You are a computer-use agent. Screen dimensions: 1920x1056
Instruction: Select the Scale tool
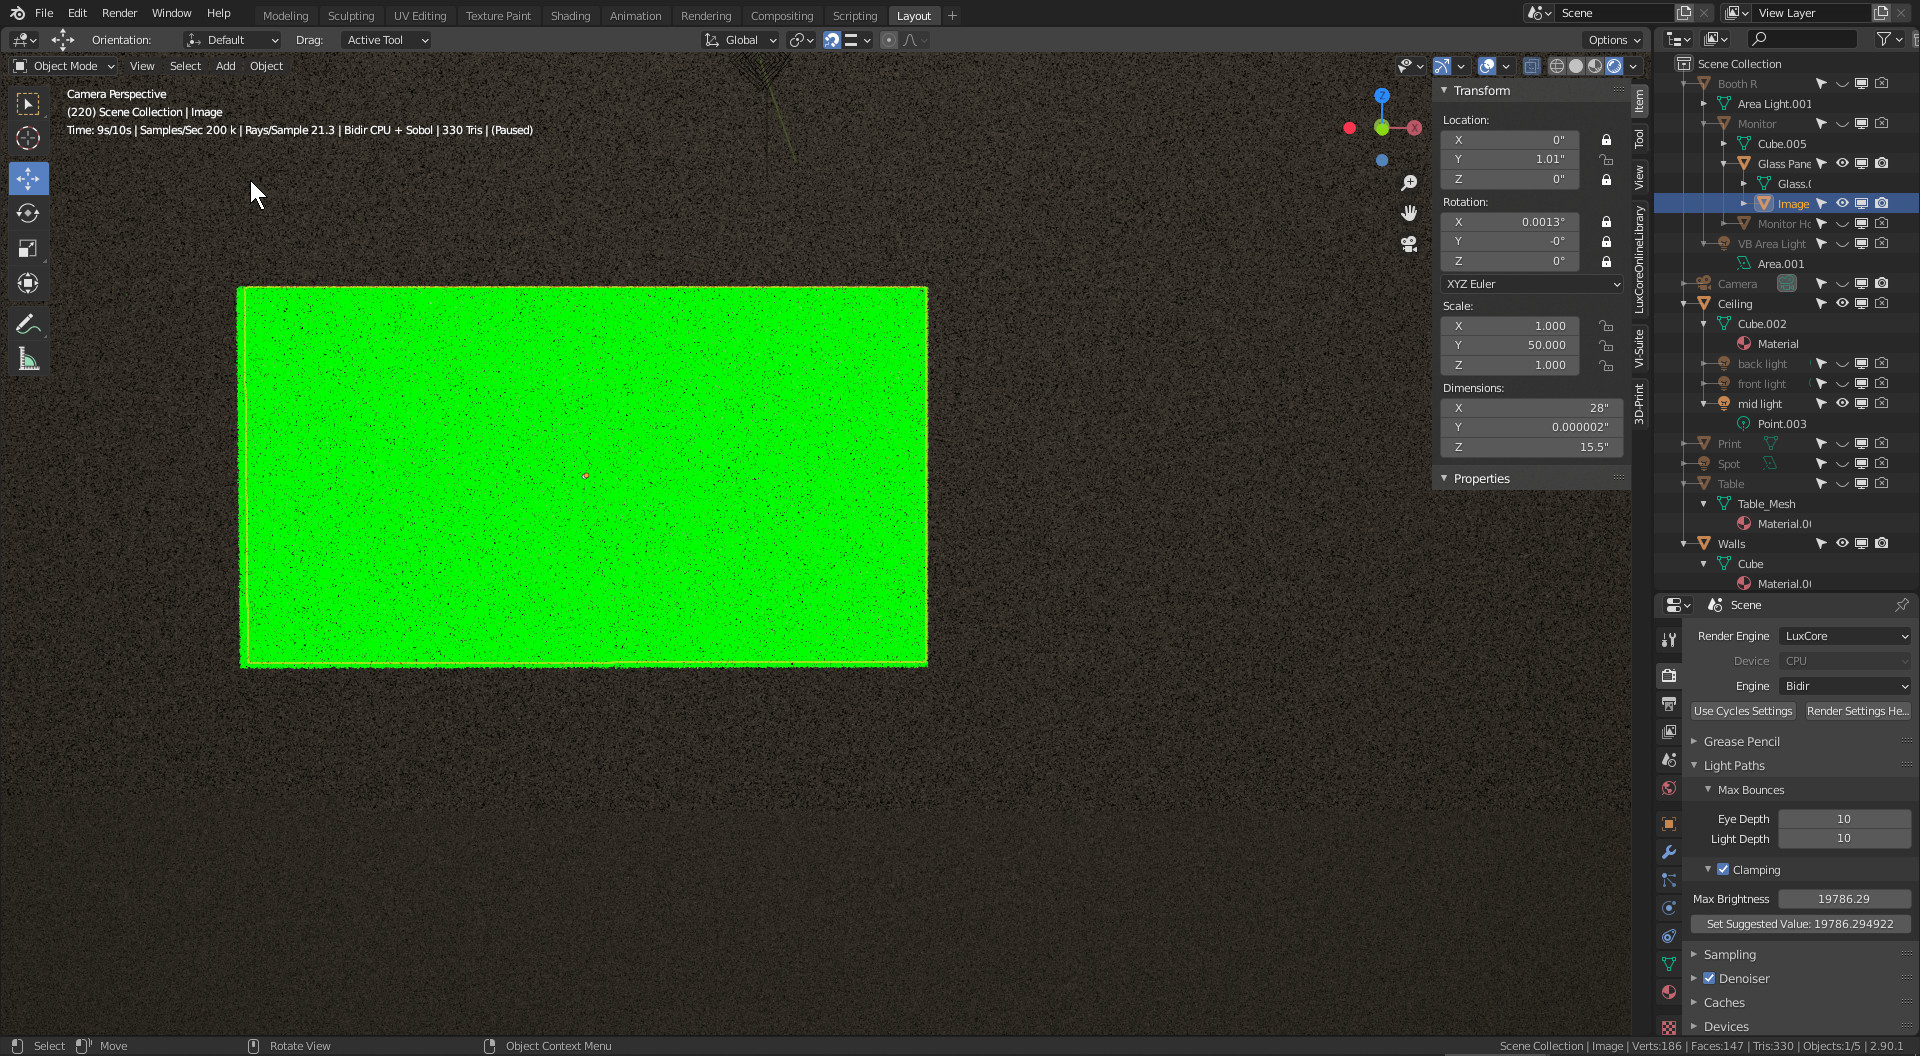click(x=28, y=249)
